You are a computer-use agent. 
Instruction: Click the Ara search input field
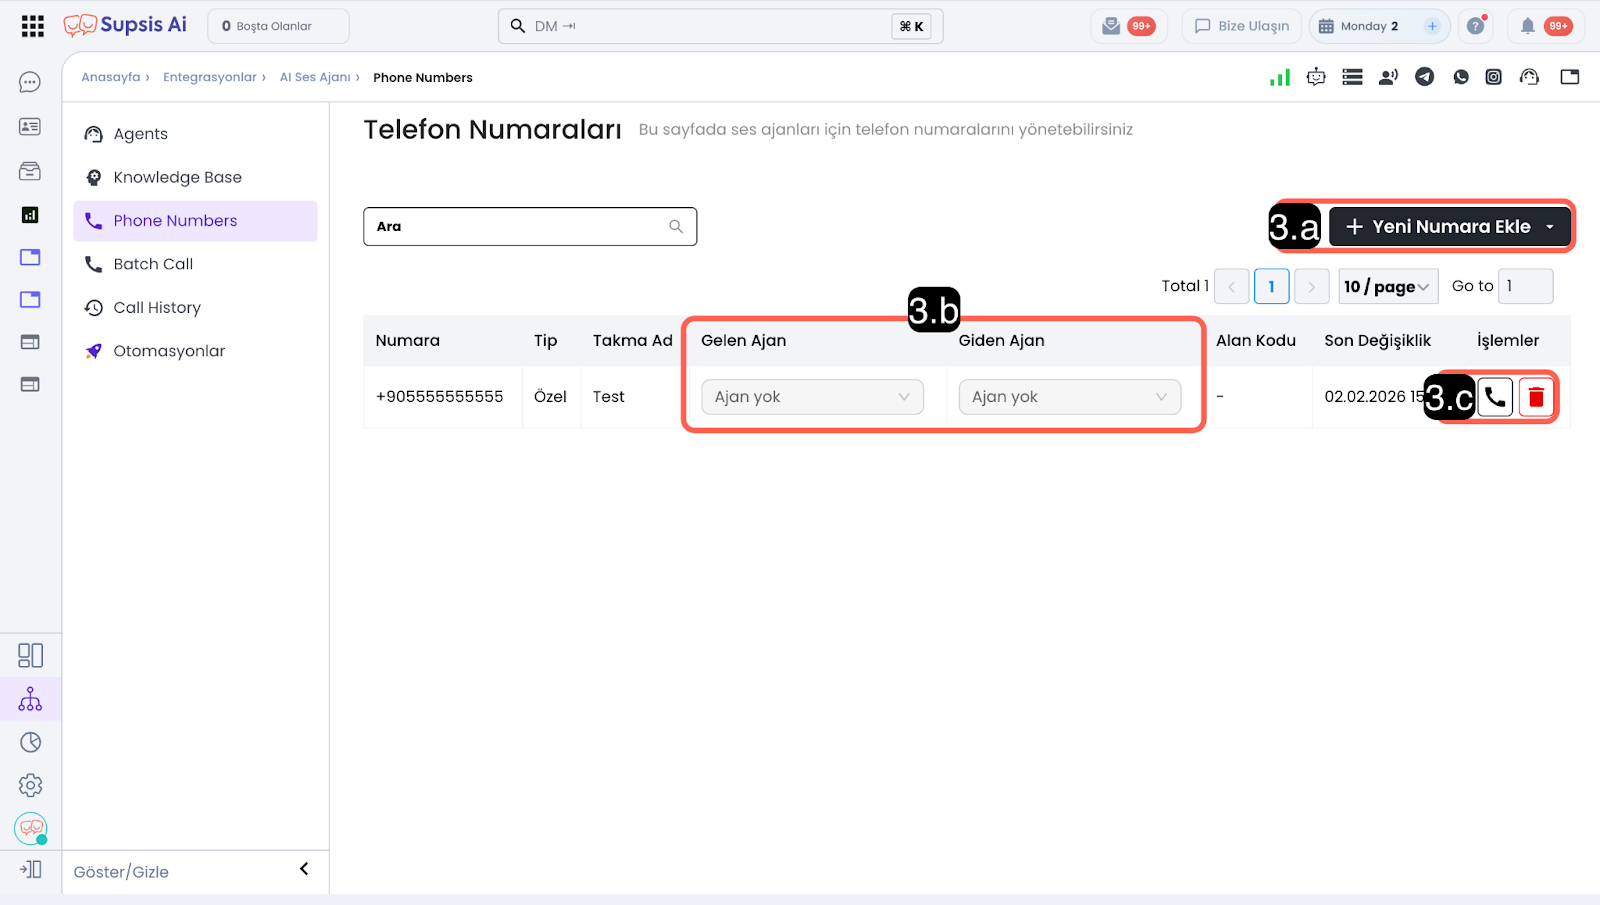click(520, 227)
